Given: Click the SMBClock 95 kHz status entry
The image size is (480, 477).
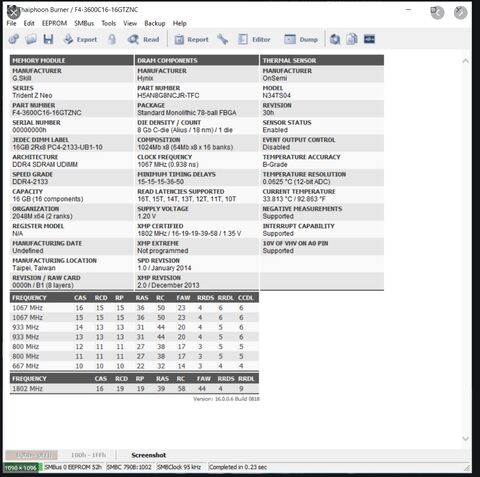Looking at the screenshot, I should point(179,467).
